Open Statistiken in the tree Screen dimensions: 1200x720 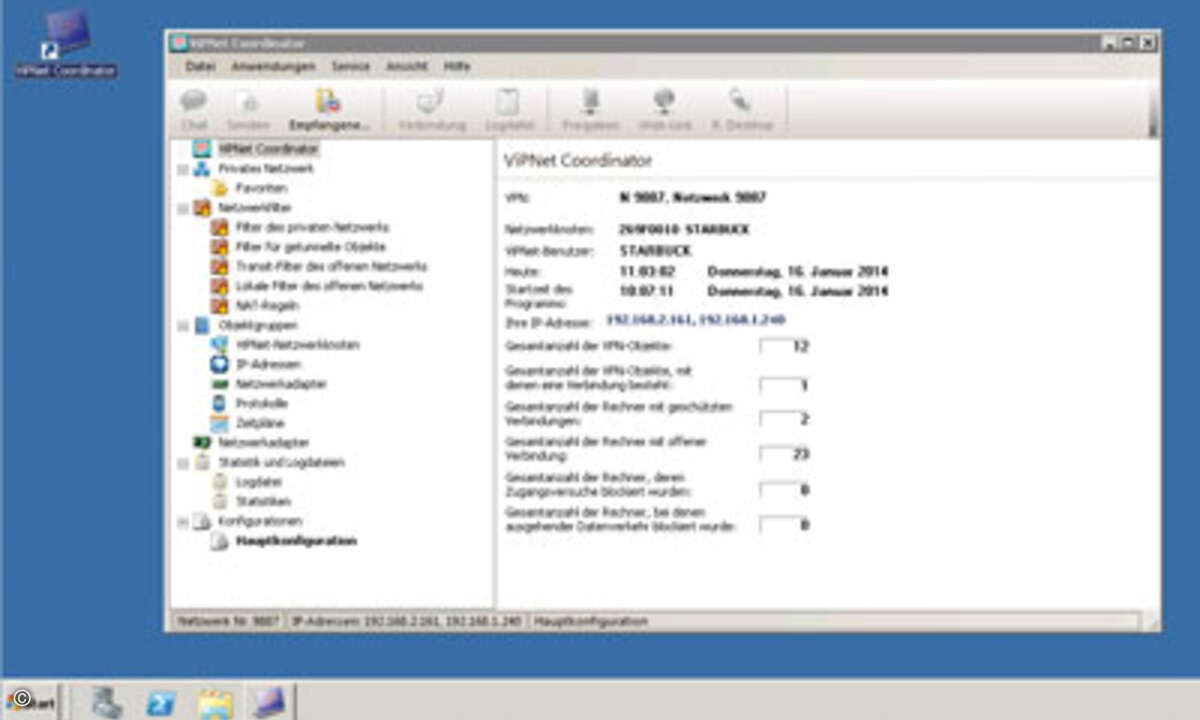pyautogui.click(x=264, y=502)
